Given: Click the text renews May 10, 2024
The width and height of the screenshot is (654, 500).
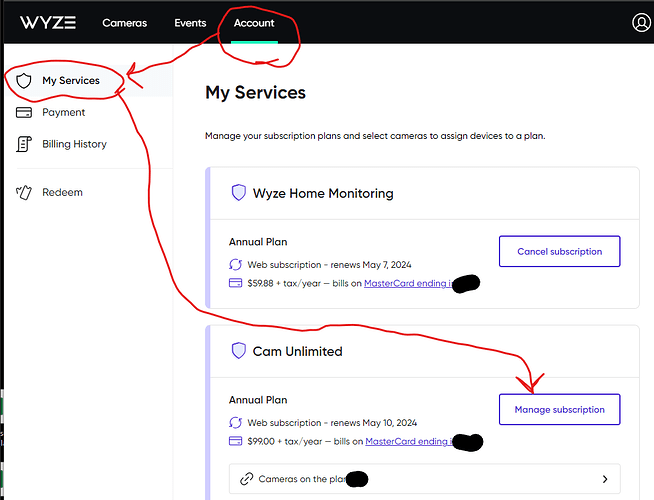Looking at the screenshot, I should 374,423.
